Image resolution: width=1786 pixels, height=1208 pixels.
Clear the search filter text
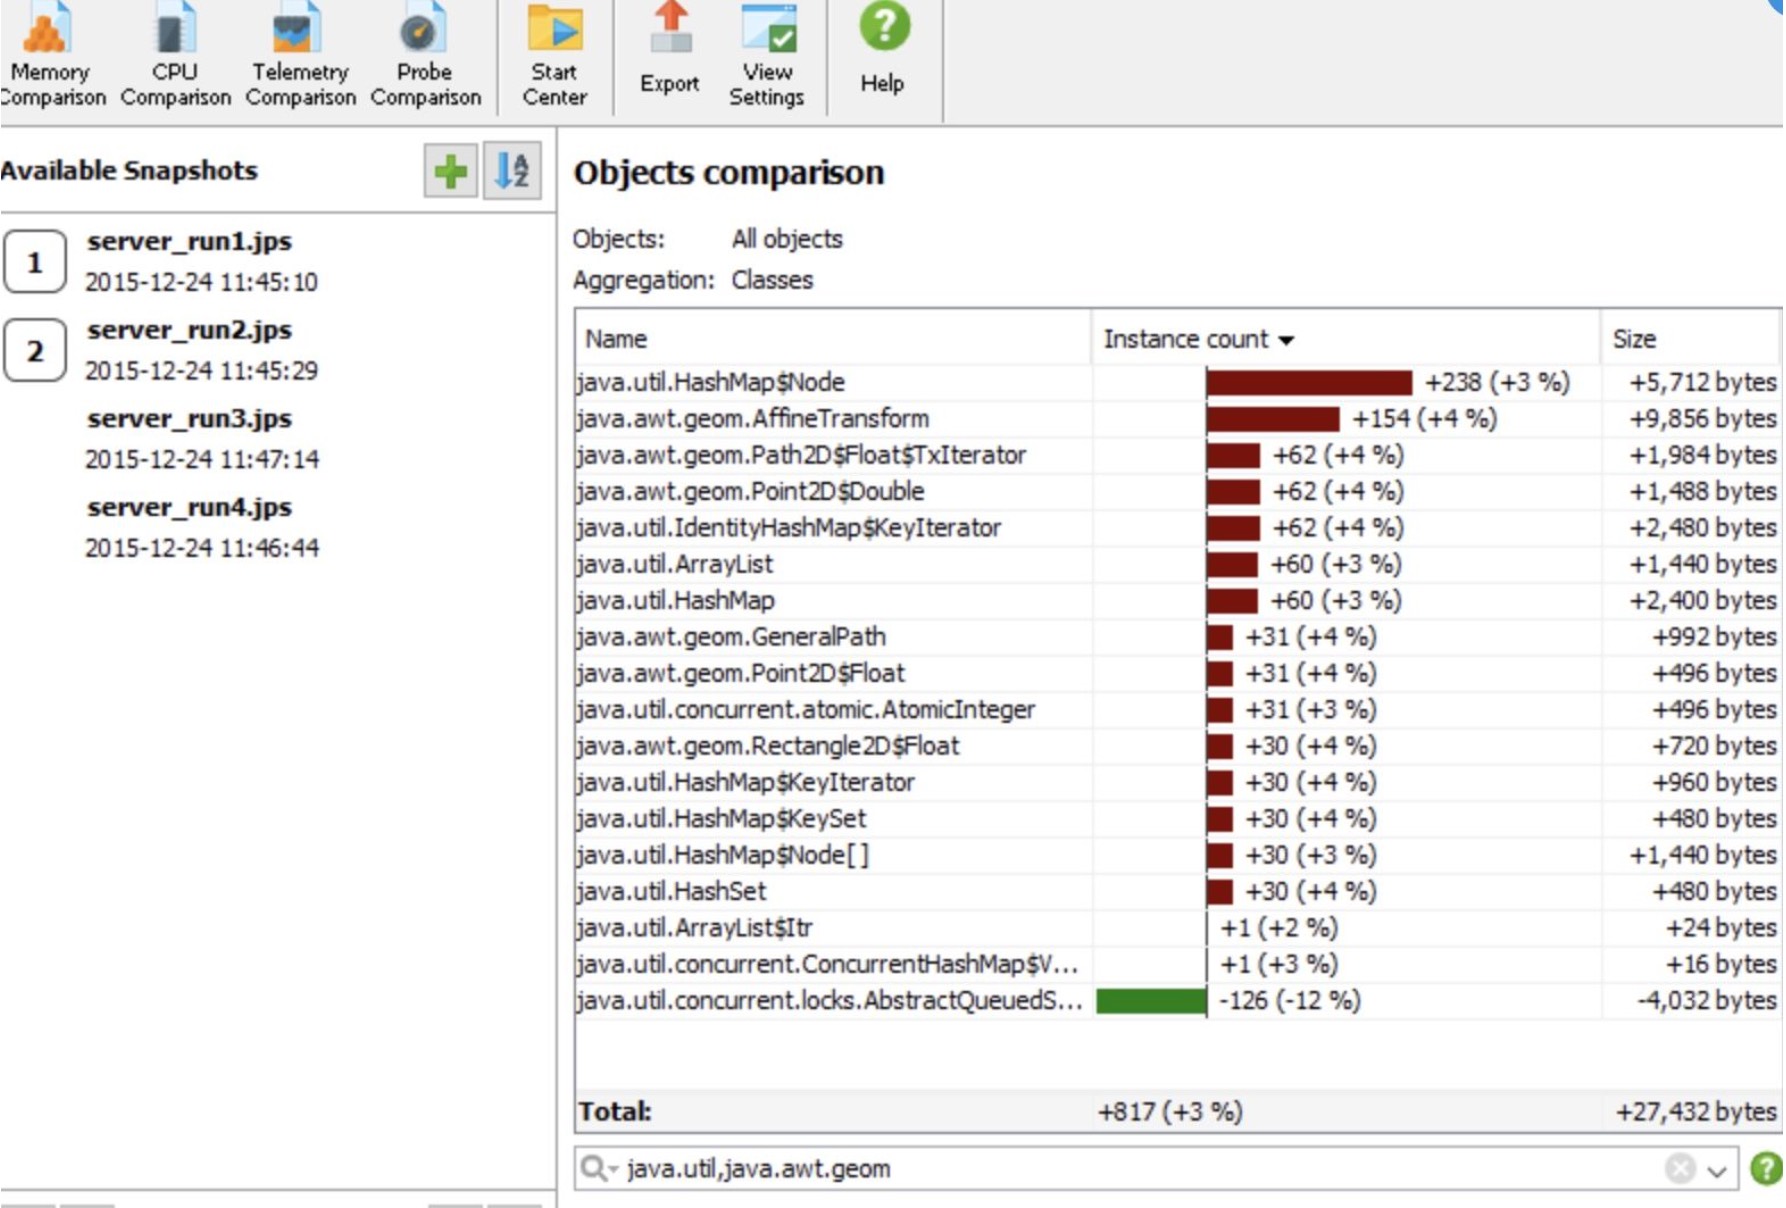(1679, 1166)
